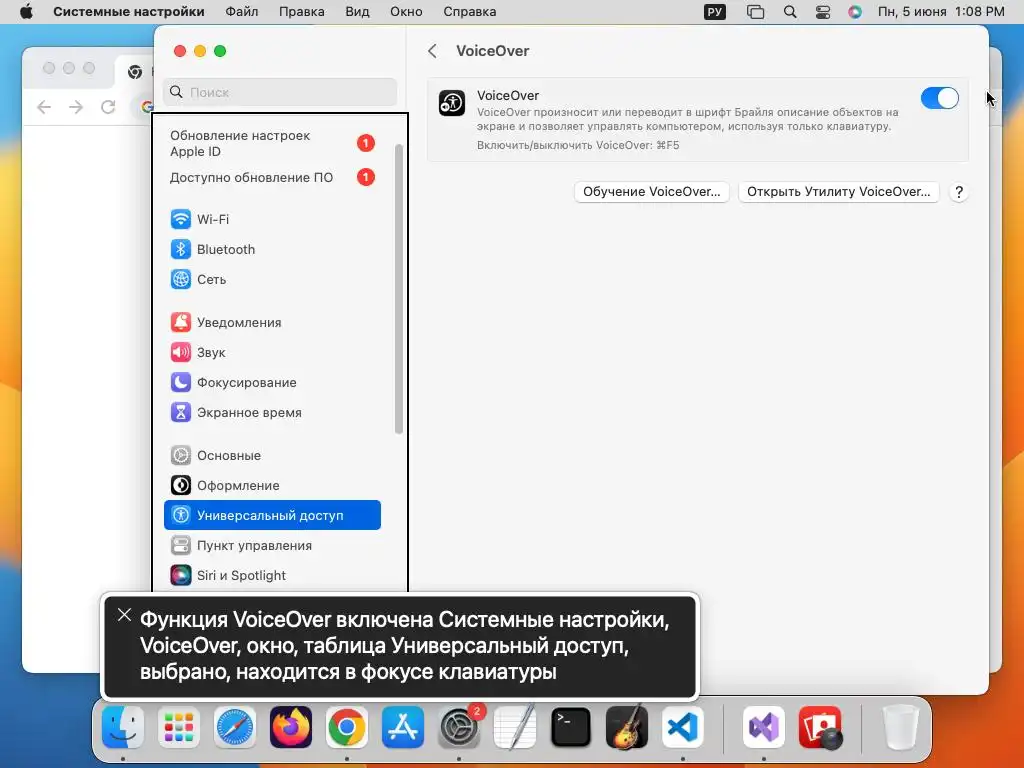Click Stage Manager icon in the menu bar
The height and width of the screenshot is (768, 1024).
tap(756, 12)
